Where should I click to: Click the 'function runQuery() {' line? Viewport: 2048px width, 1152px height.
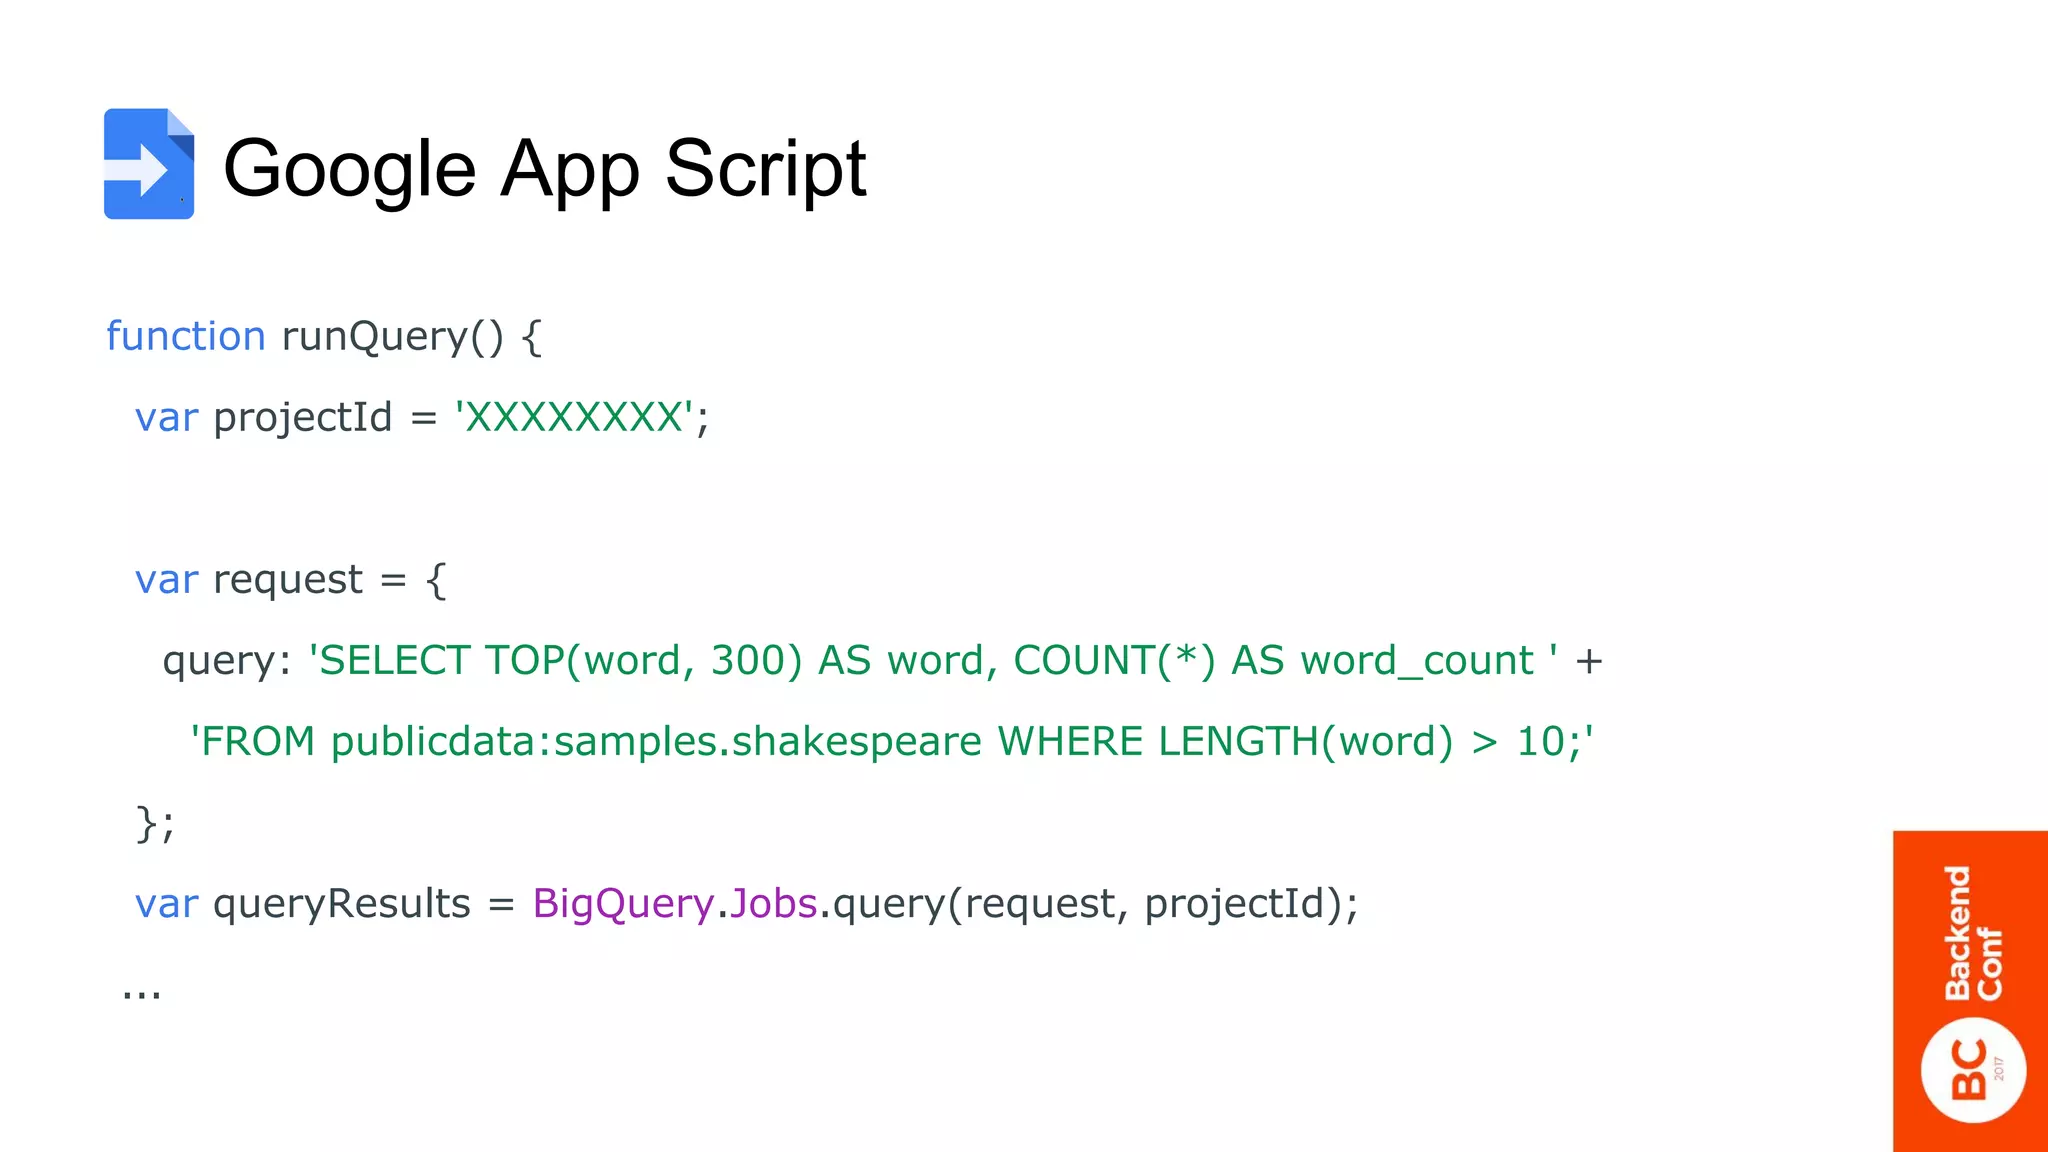[324, 337]
